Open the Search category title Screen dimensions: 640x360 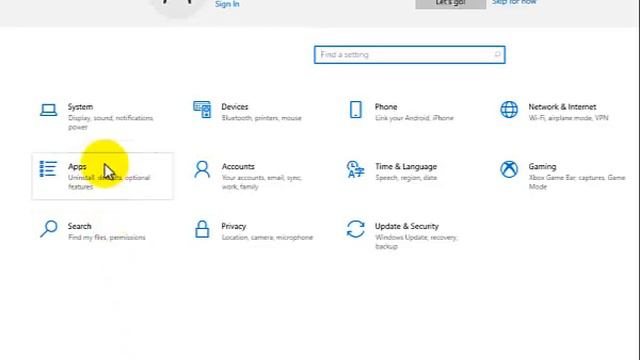pyautogui.click(x=80, y=226)
